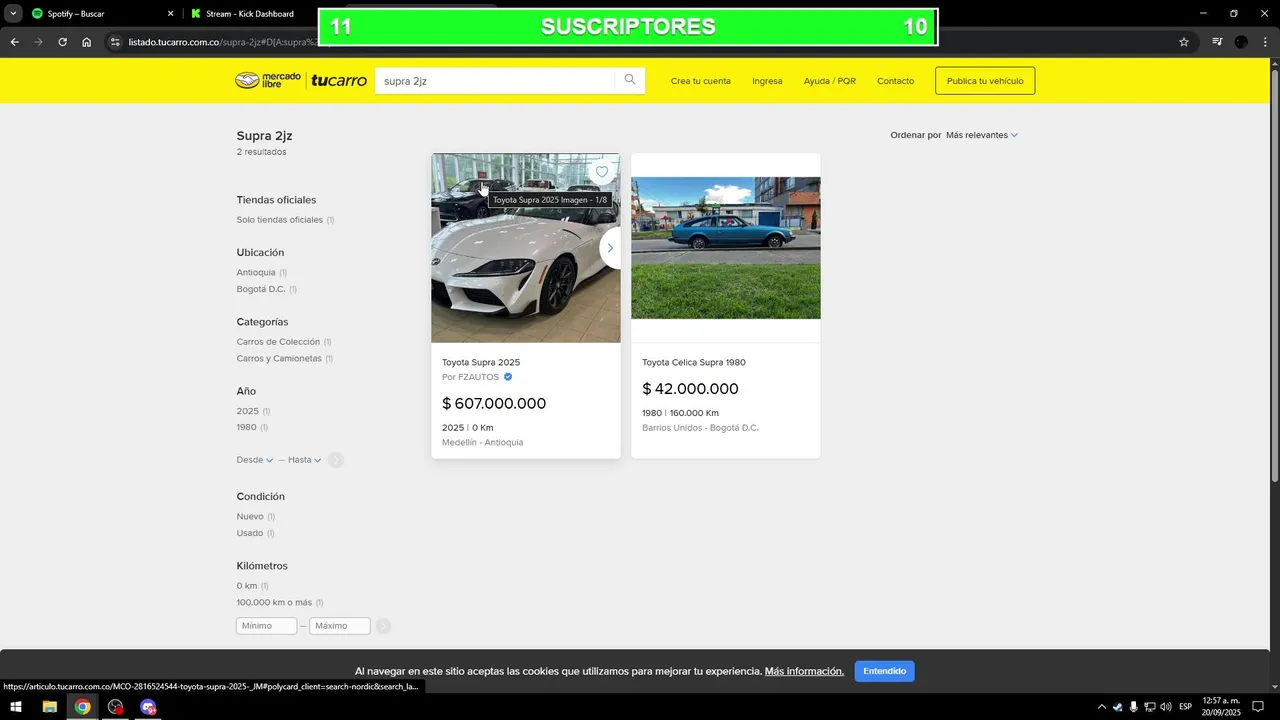Image resolution: width=1280 pixels, height=720 pixels.
Task: Close the Spotify – Buscar tab
Action: (x=170, y=14)
